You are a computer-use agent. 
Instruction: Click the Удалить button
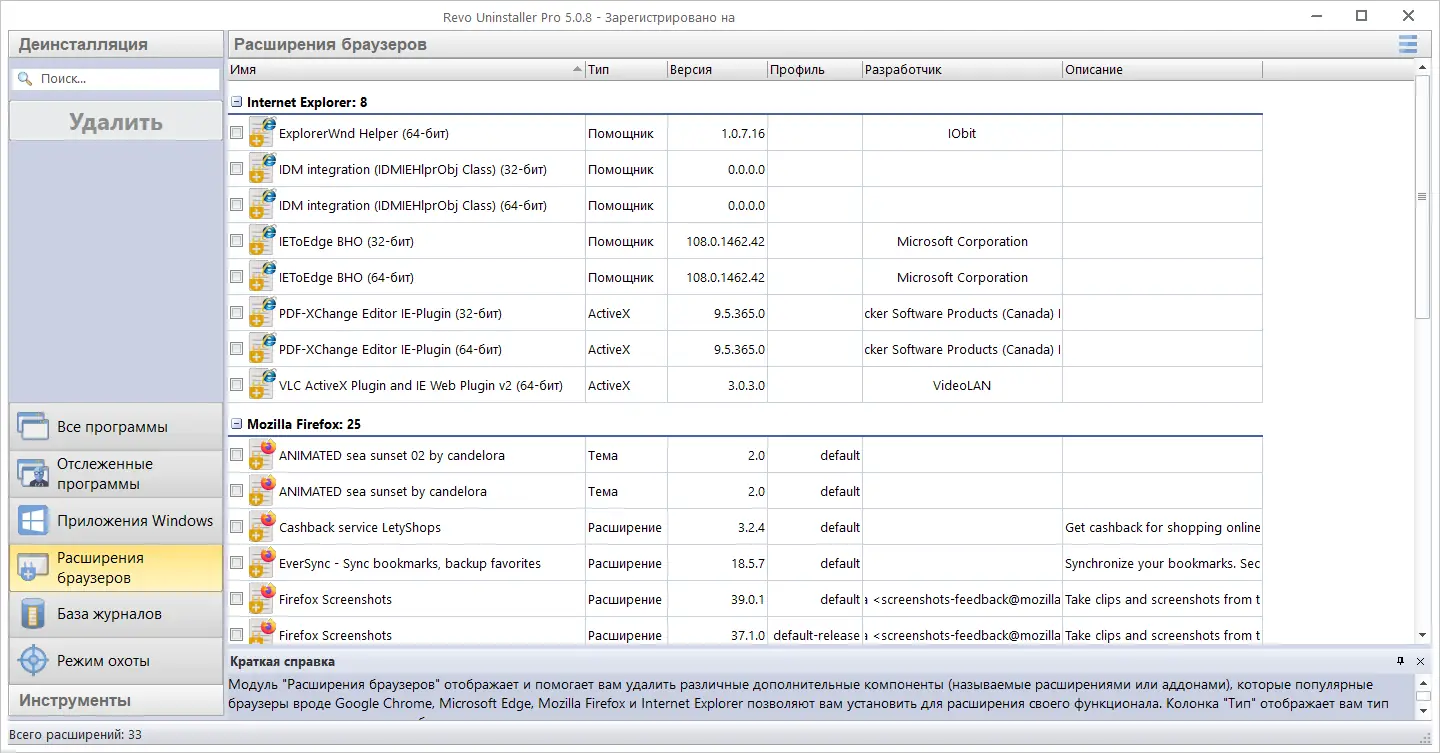pos(116,122)
